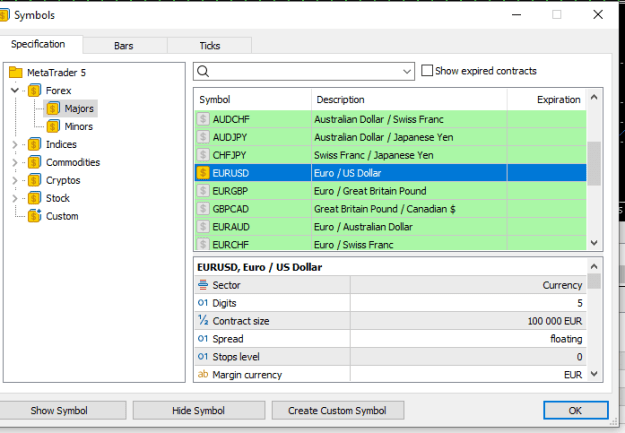The image size is (625, 433).
Task: Enable Show expired contracts checkbox
Action: [x=427, y=71]
